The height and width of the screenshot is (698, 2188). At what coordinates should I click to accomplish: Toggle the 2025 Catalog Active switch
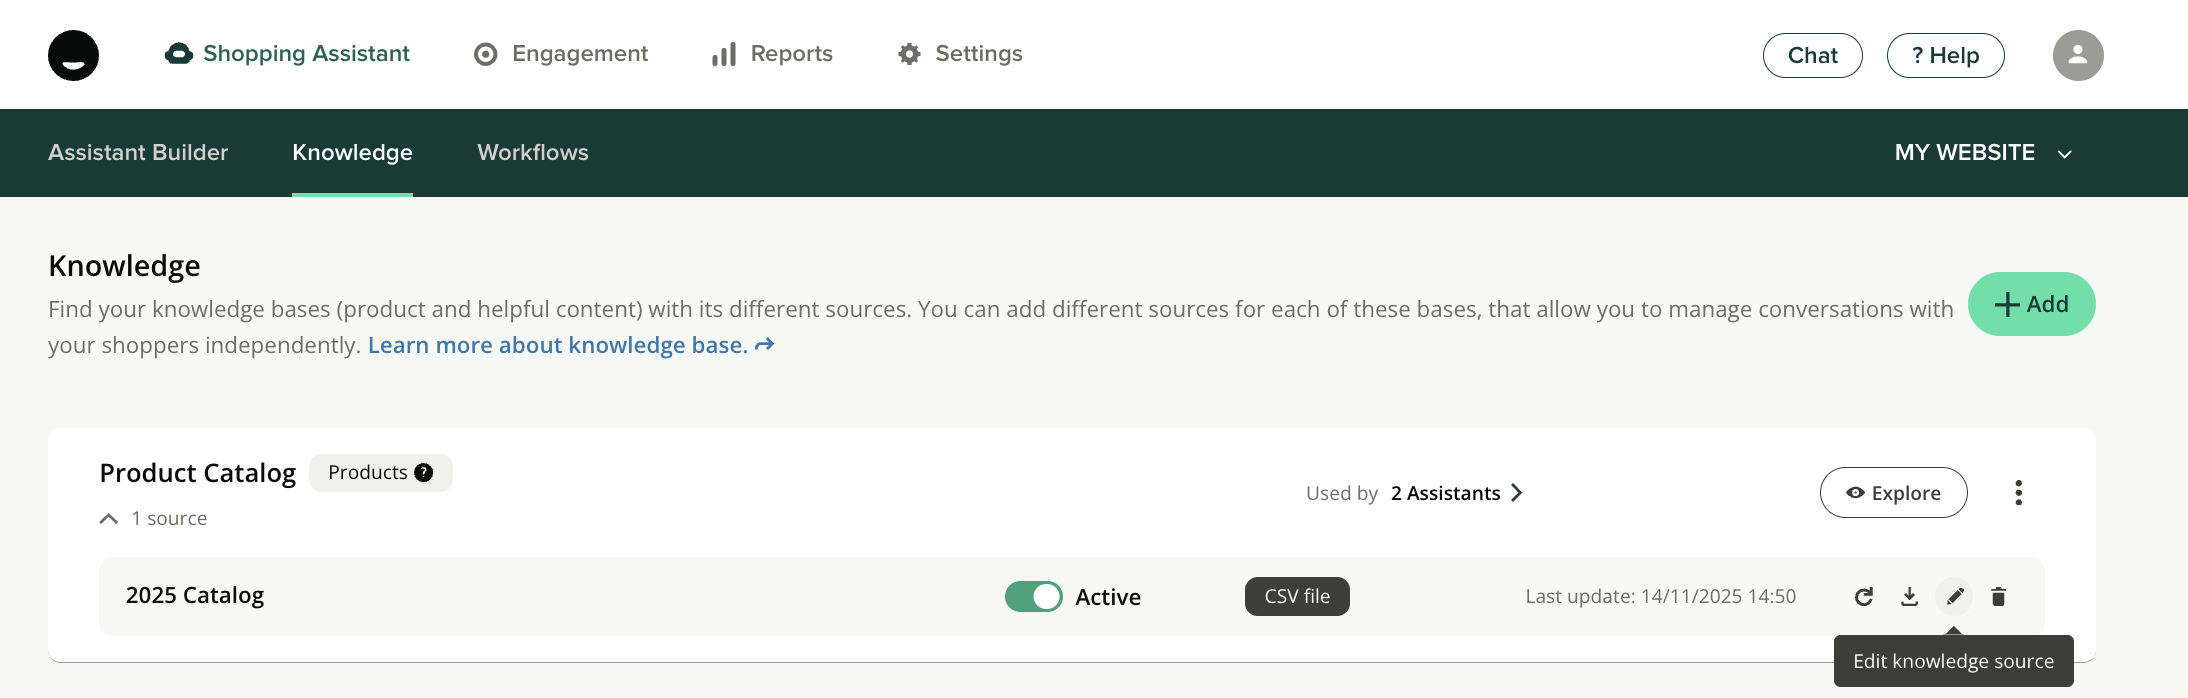pos(1033,597)
